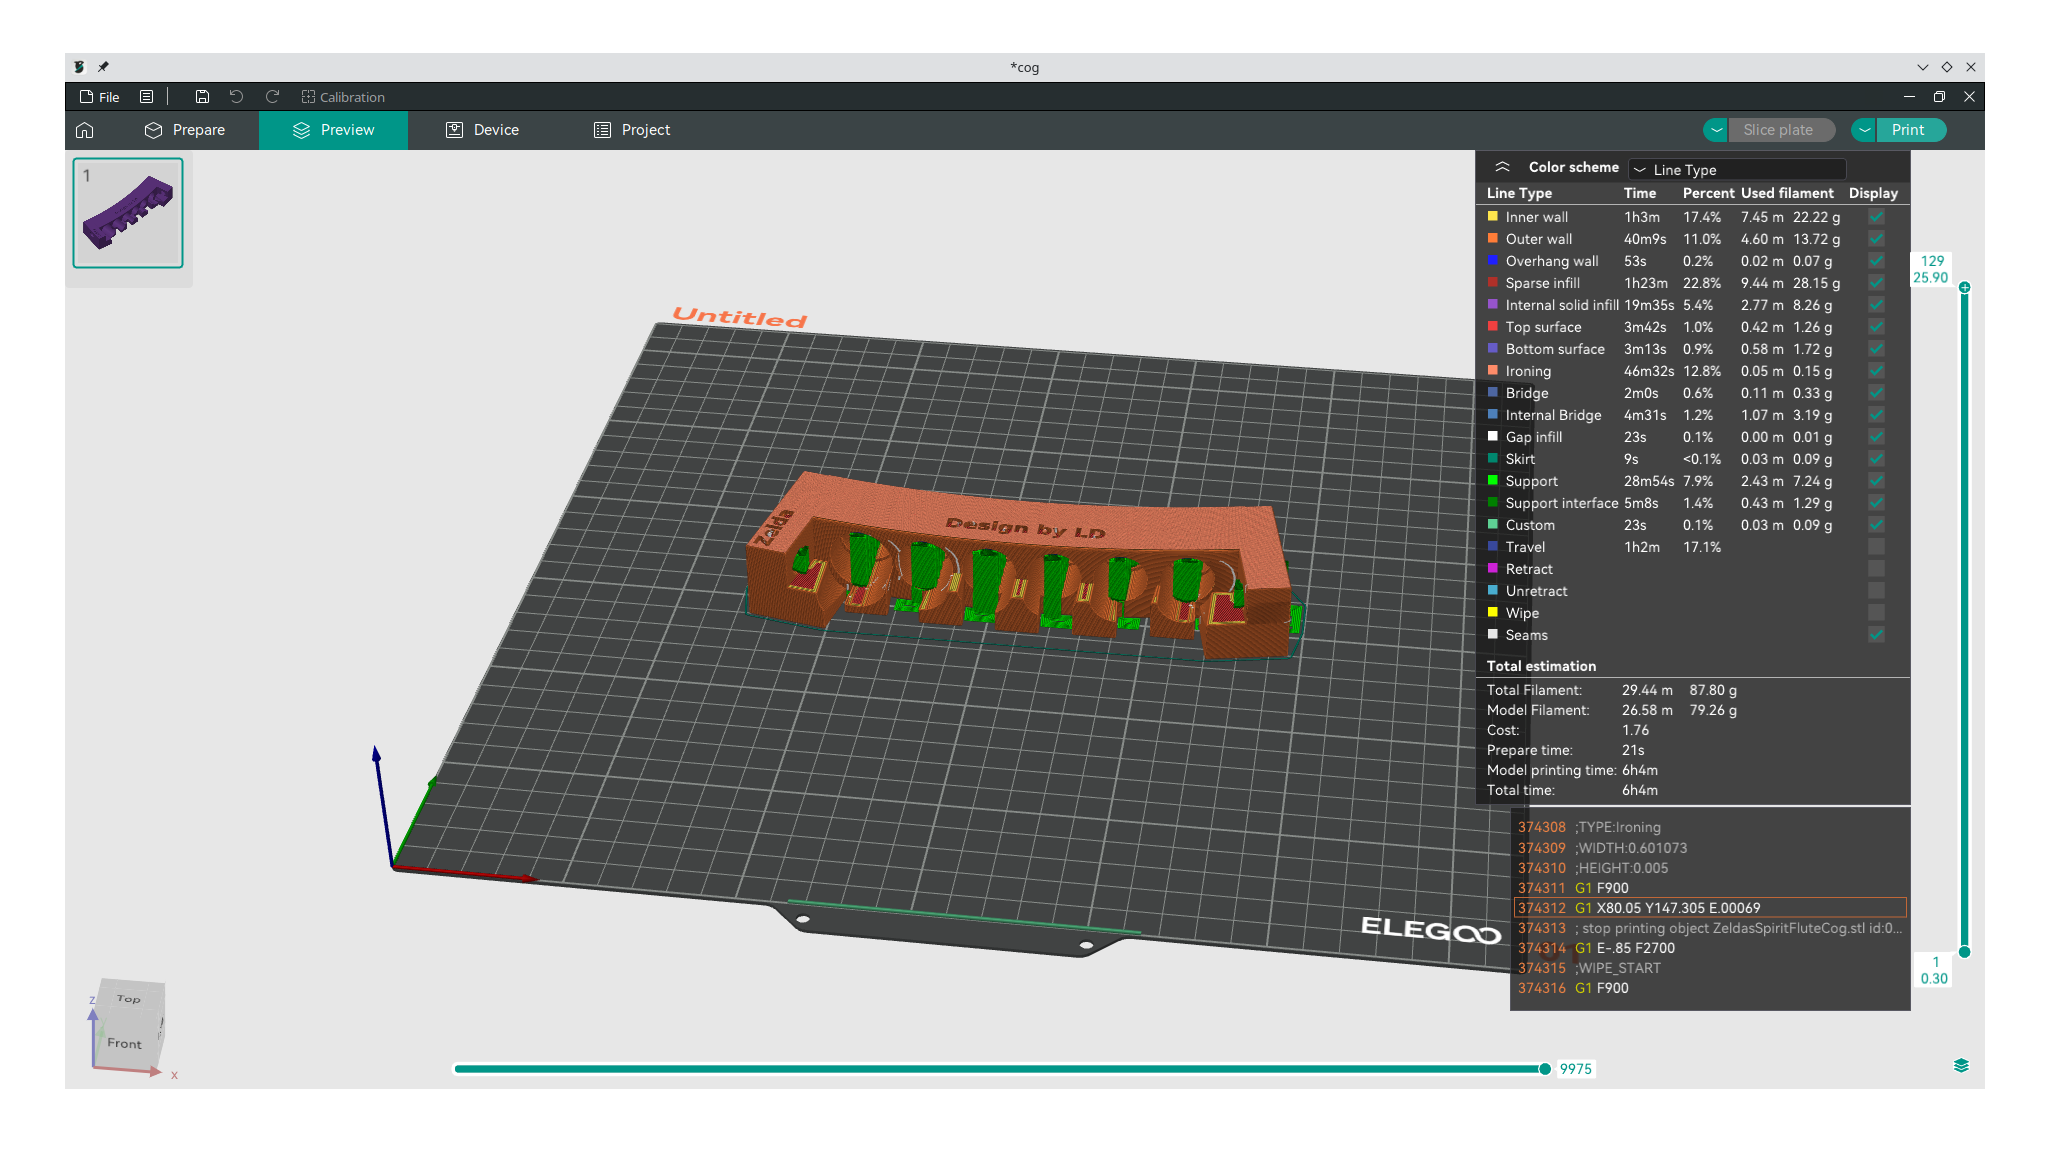
Task: Select G-code line 374312
Action: click(x=1710, y=908)
